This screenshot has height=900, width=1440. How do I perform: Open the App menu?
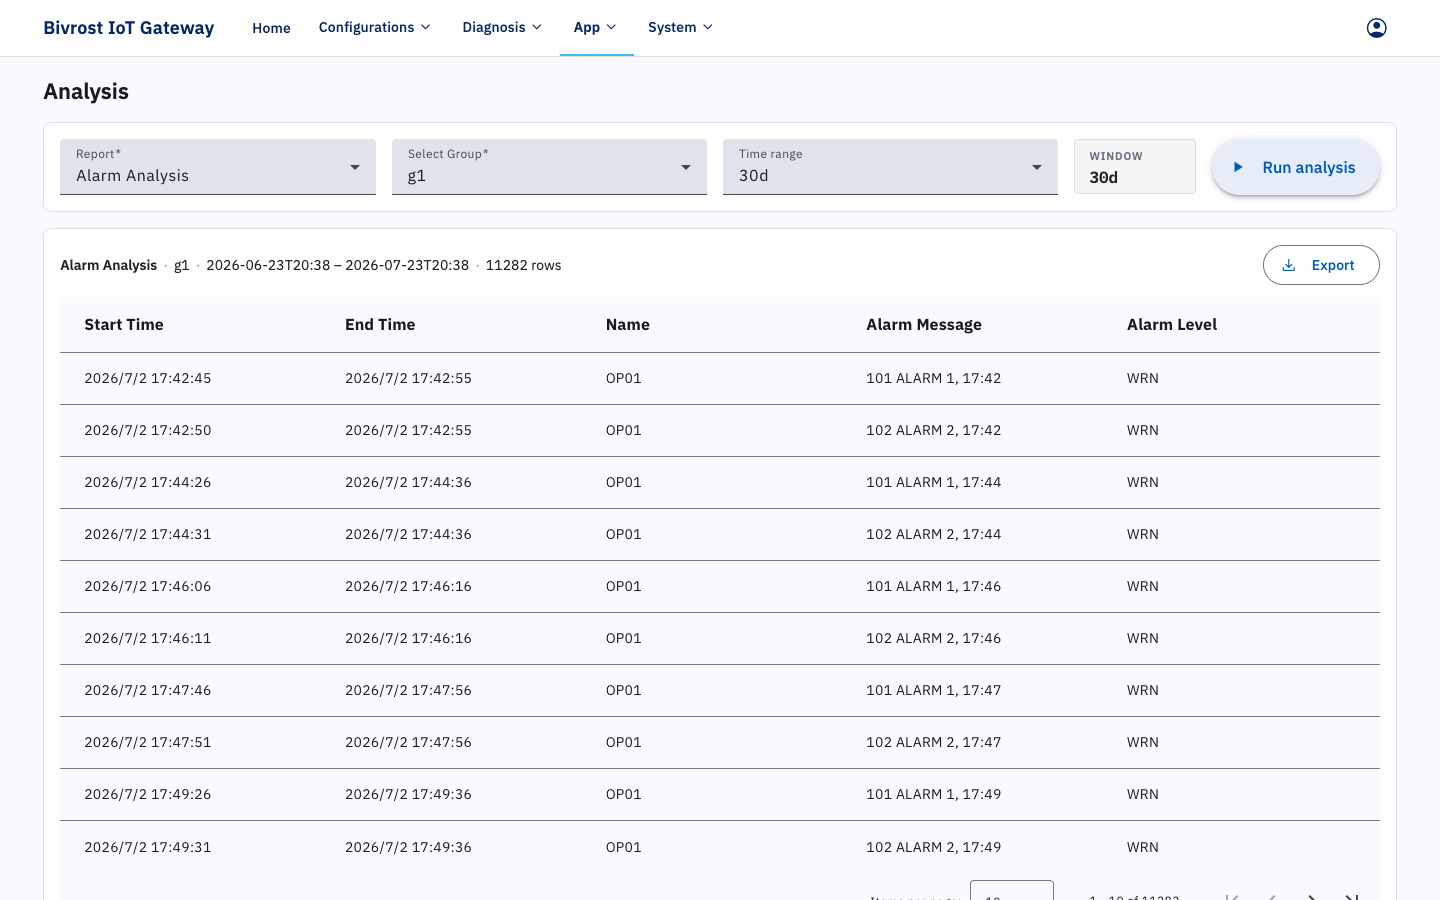tap(596, 28)
